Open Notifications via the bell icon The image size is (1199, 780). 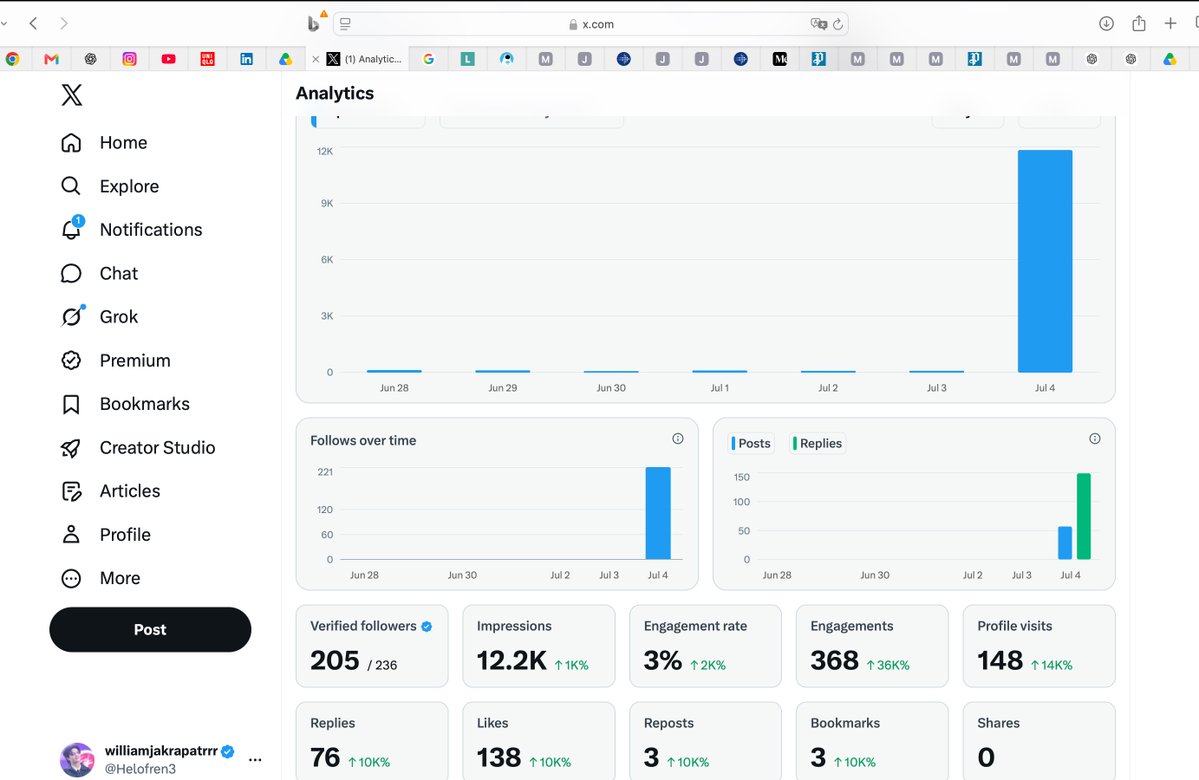point(71,229)
